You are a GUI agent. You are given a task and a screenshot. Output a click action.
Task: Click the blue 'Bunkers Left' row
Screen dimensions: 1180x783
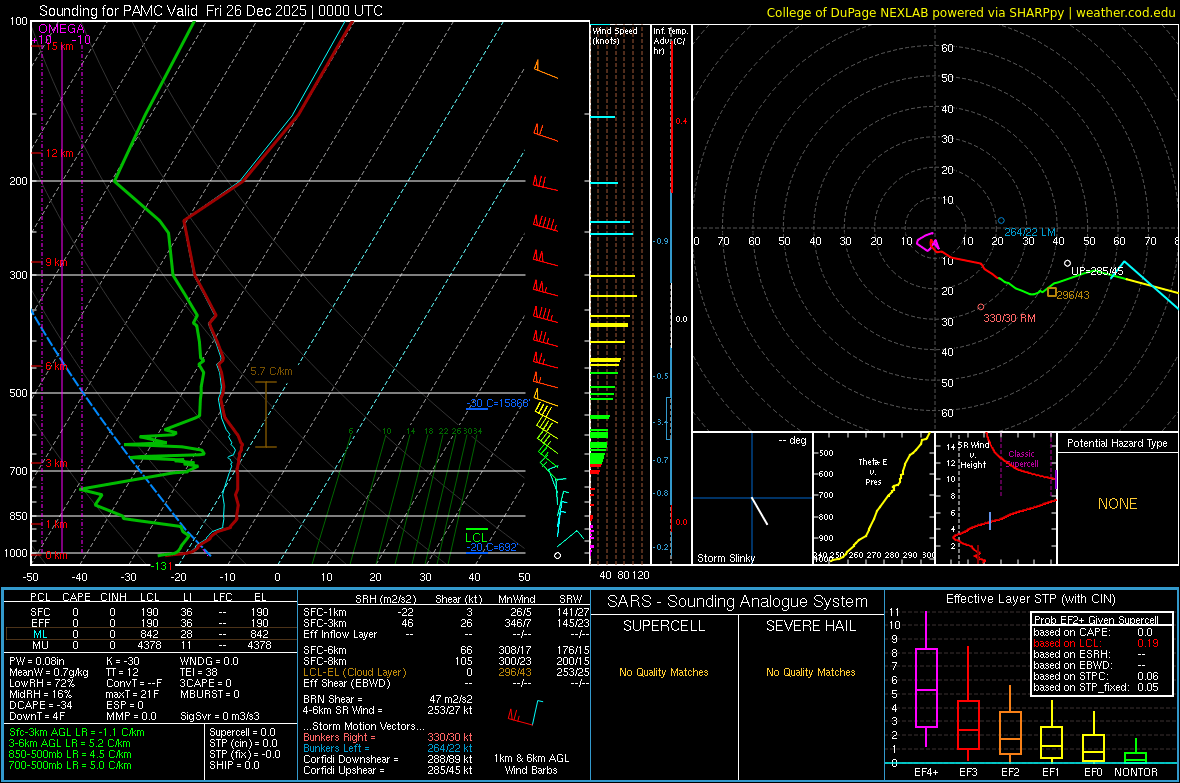[388, 748]
